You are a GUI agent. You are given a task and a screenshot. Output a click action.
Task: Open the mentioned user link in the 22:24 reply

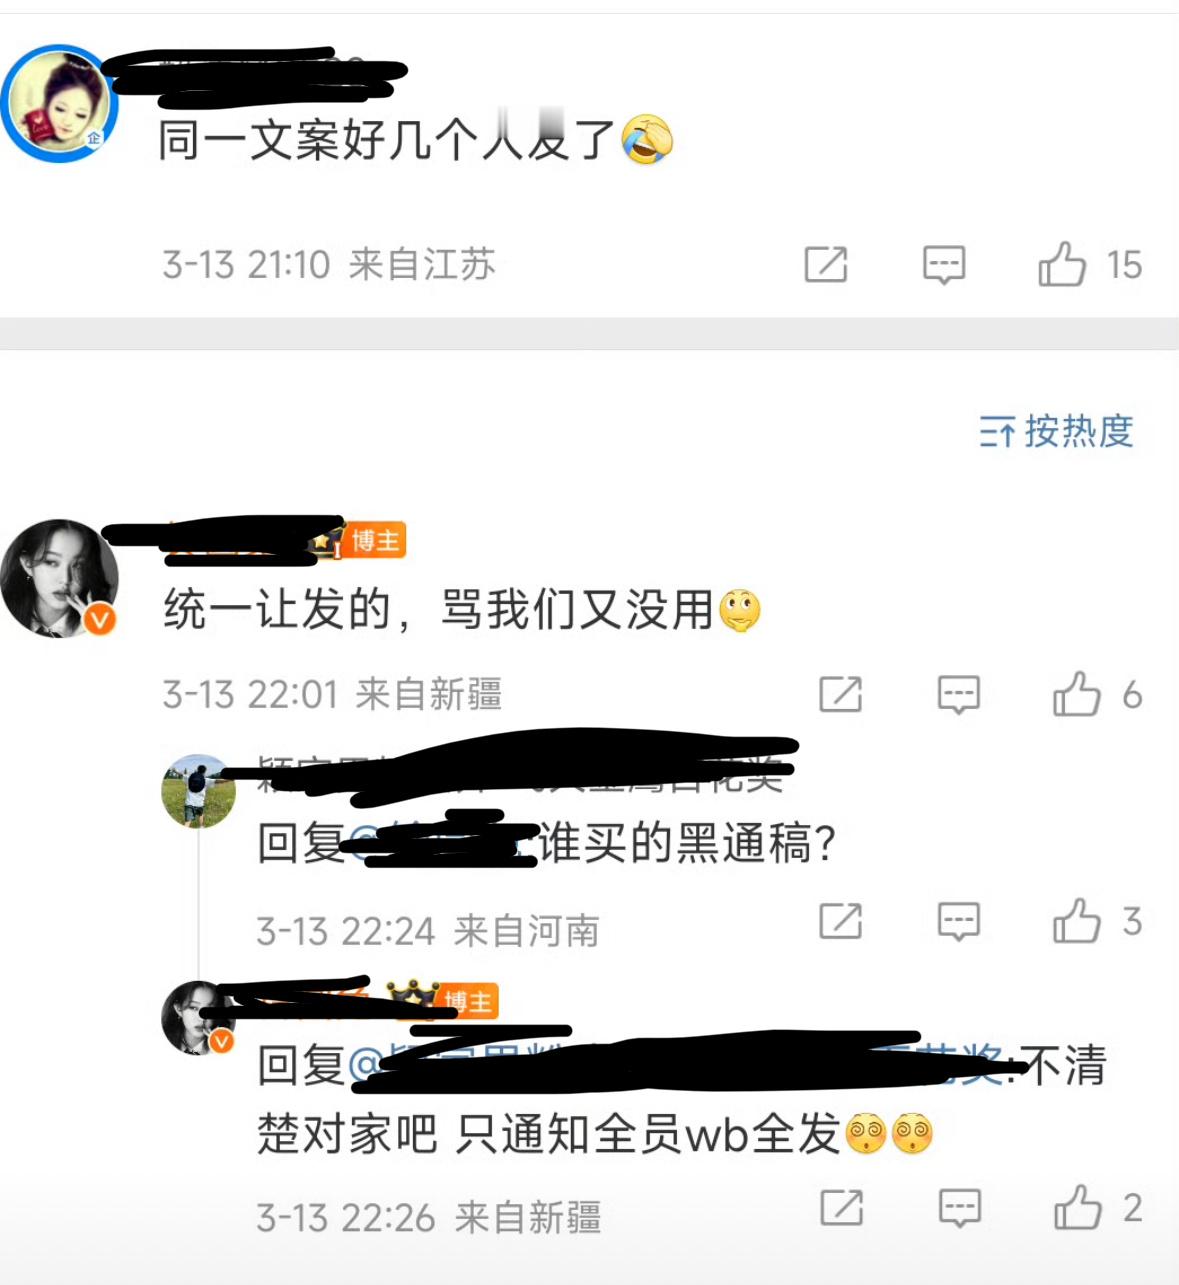pyautogui.click(x=442, y=843)
